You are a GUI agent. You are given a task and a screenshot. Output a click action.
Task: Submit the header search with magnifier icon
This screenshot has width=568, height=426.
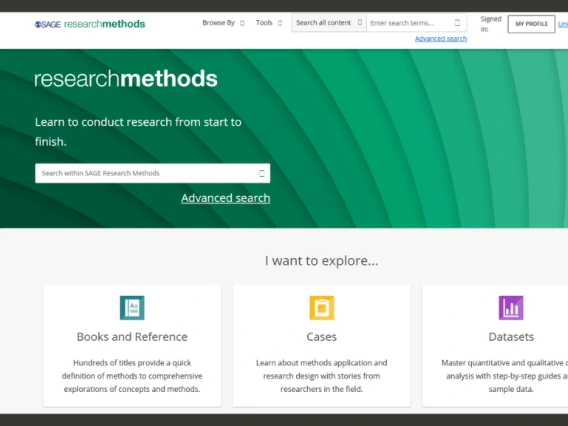pyautogui.click(x=458, y=23)
